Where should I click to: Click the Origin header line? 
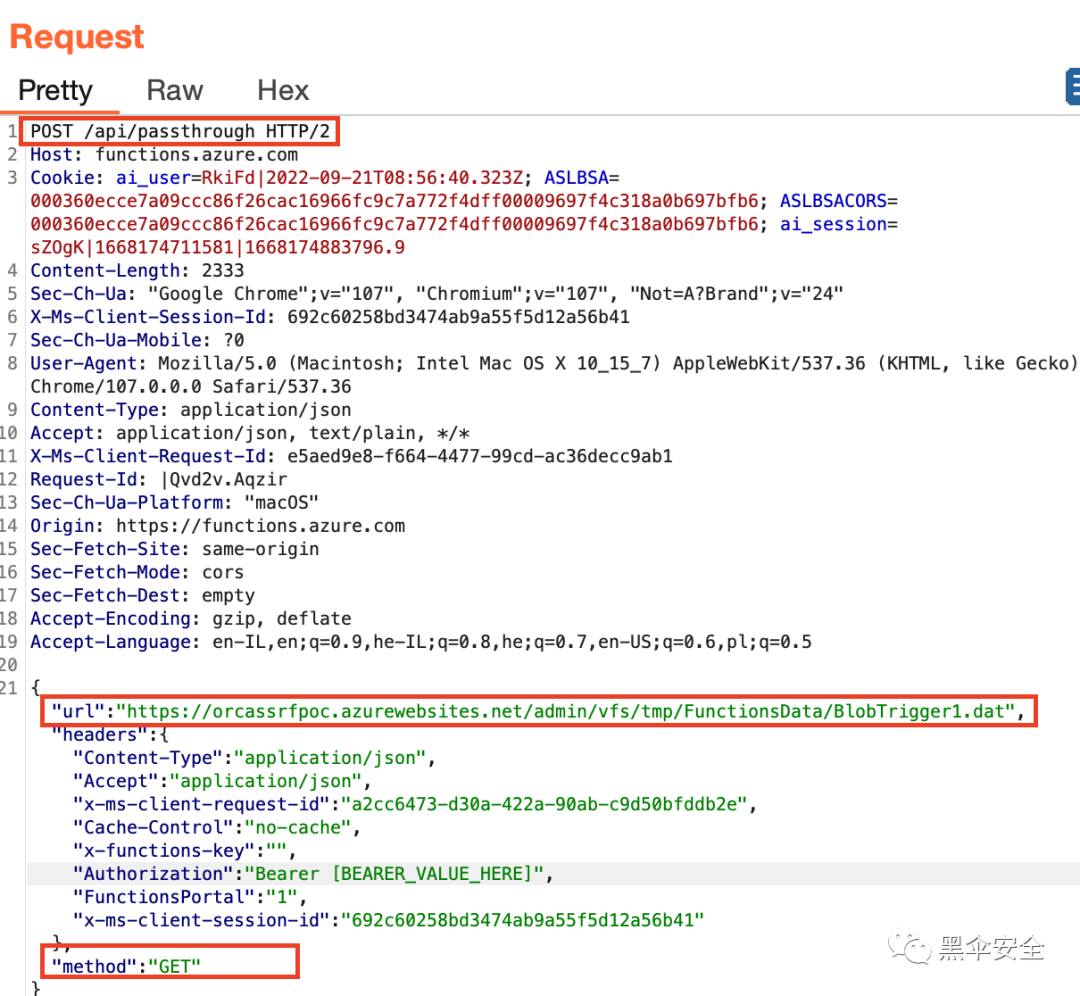pos(218,526)
